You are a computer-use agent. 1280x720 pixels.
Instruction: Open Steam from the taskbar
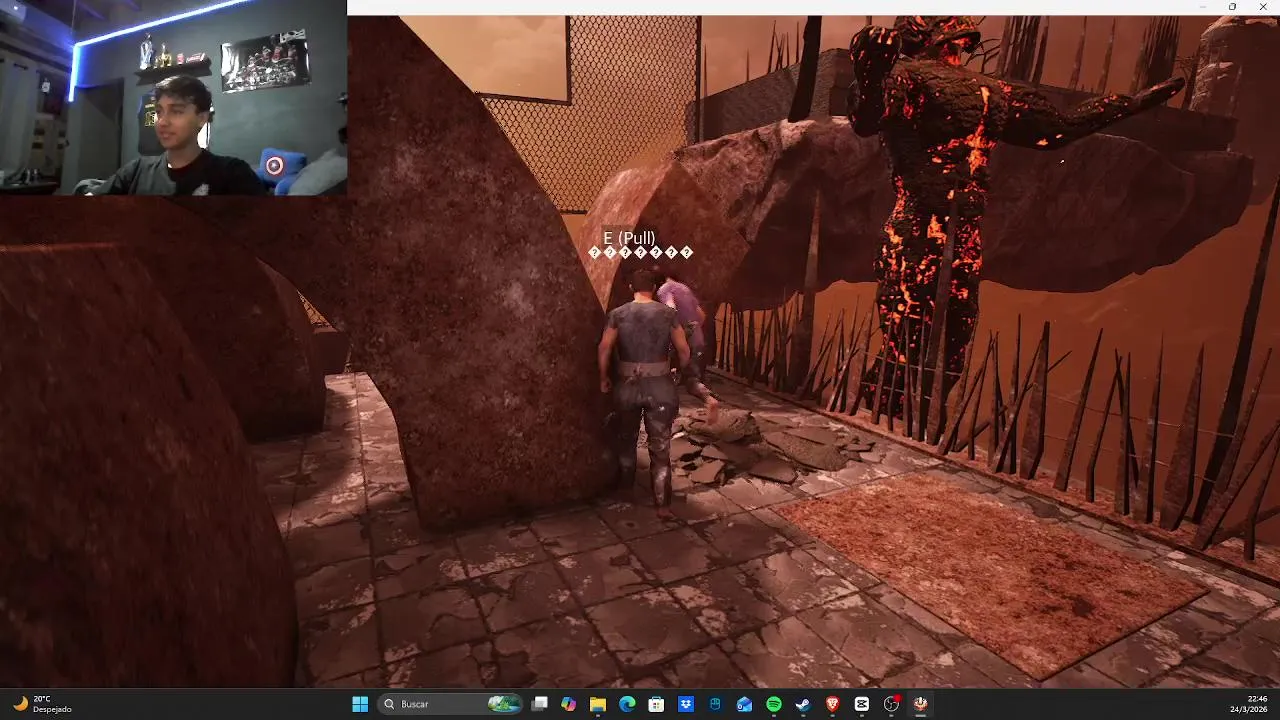[x=803, y=704]
